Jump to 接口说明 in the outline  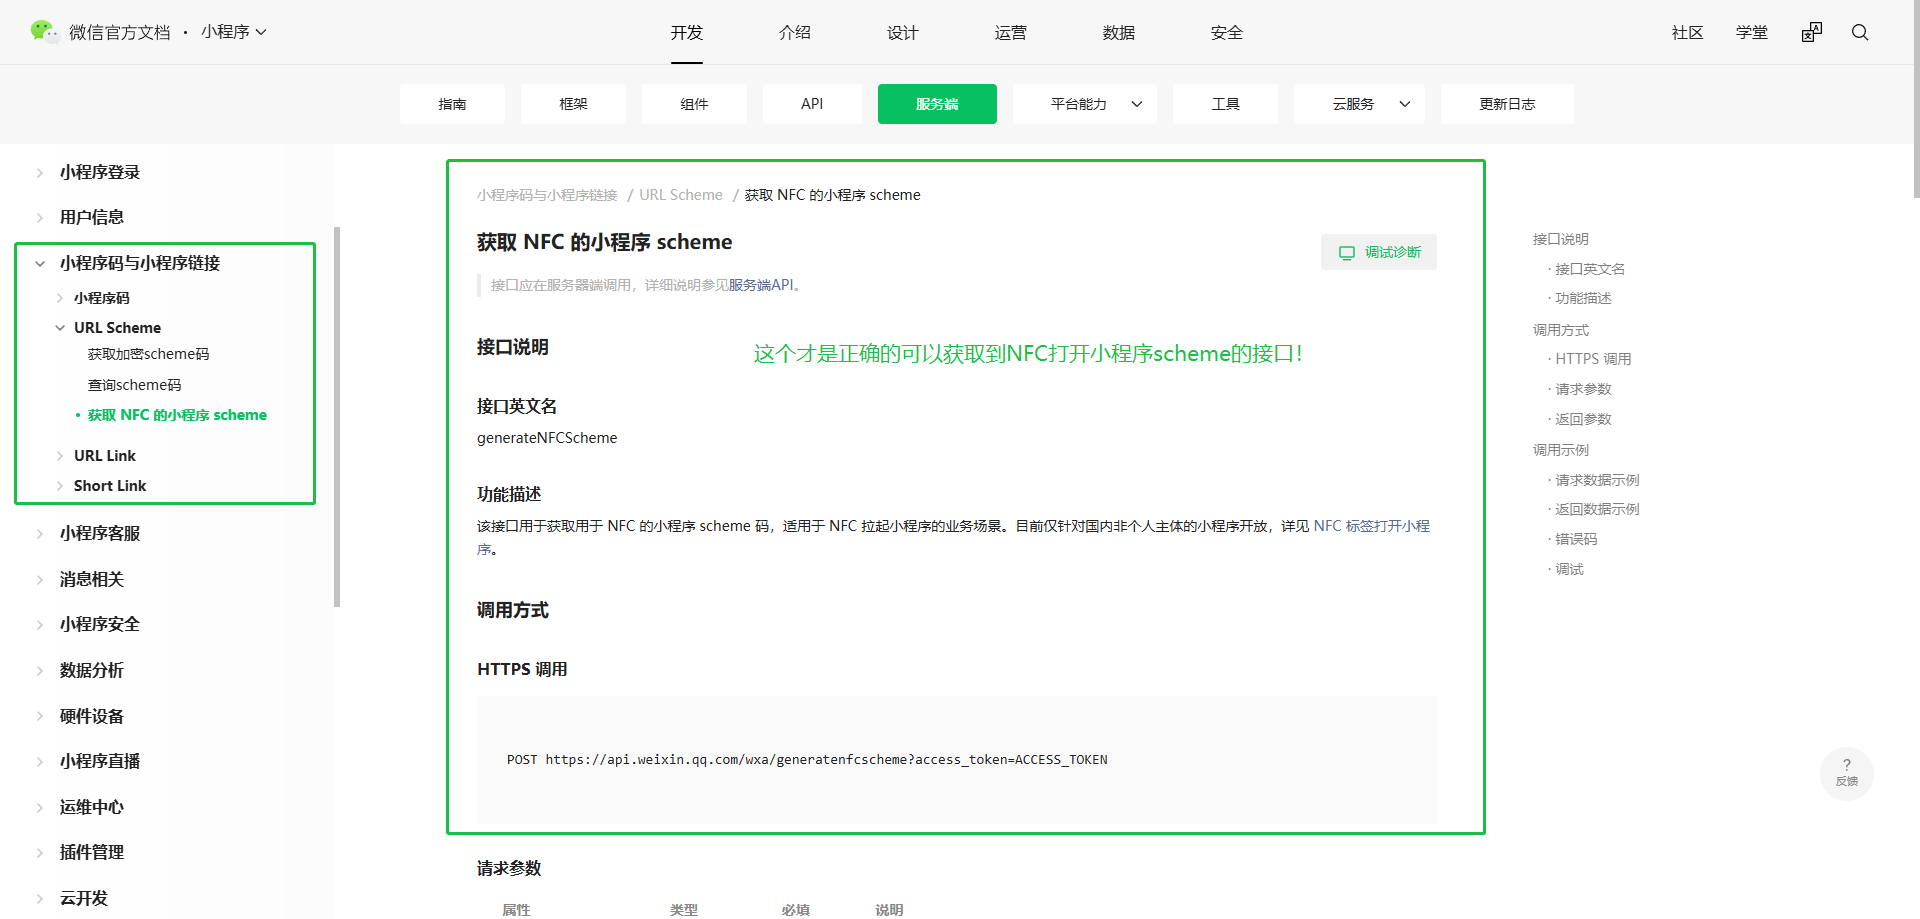(x=1561, y=239)
